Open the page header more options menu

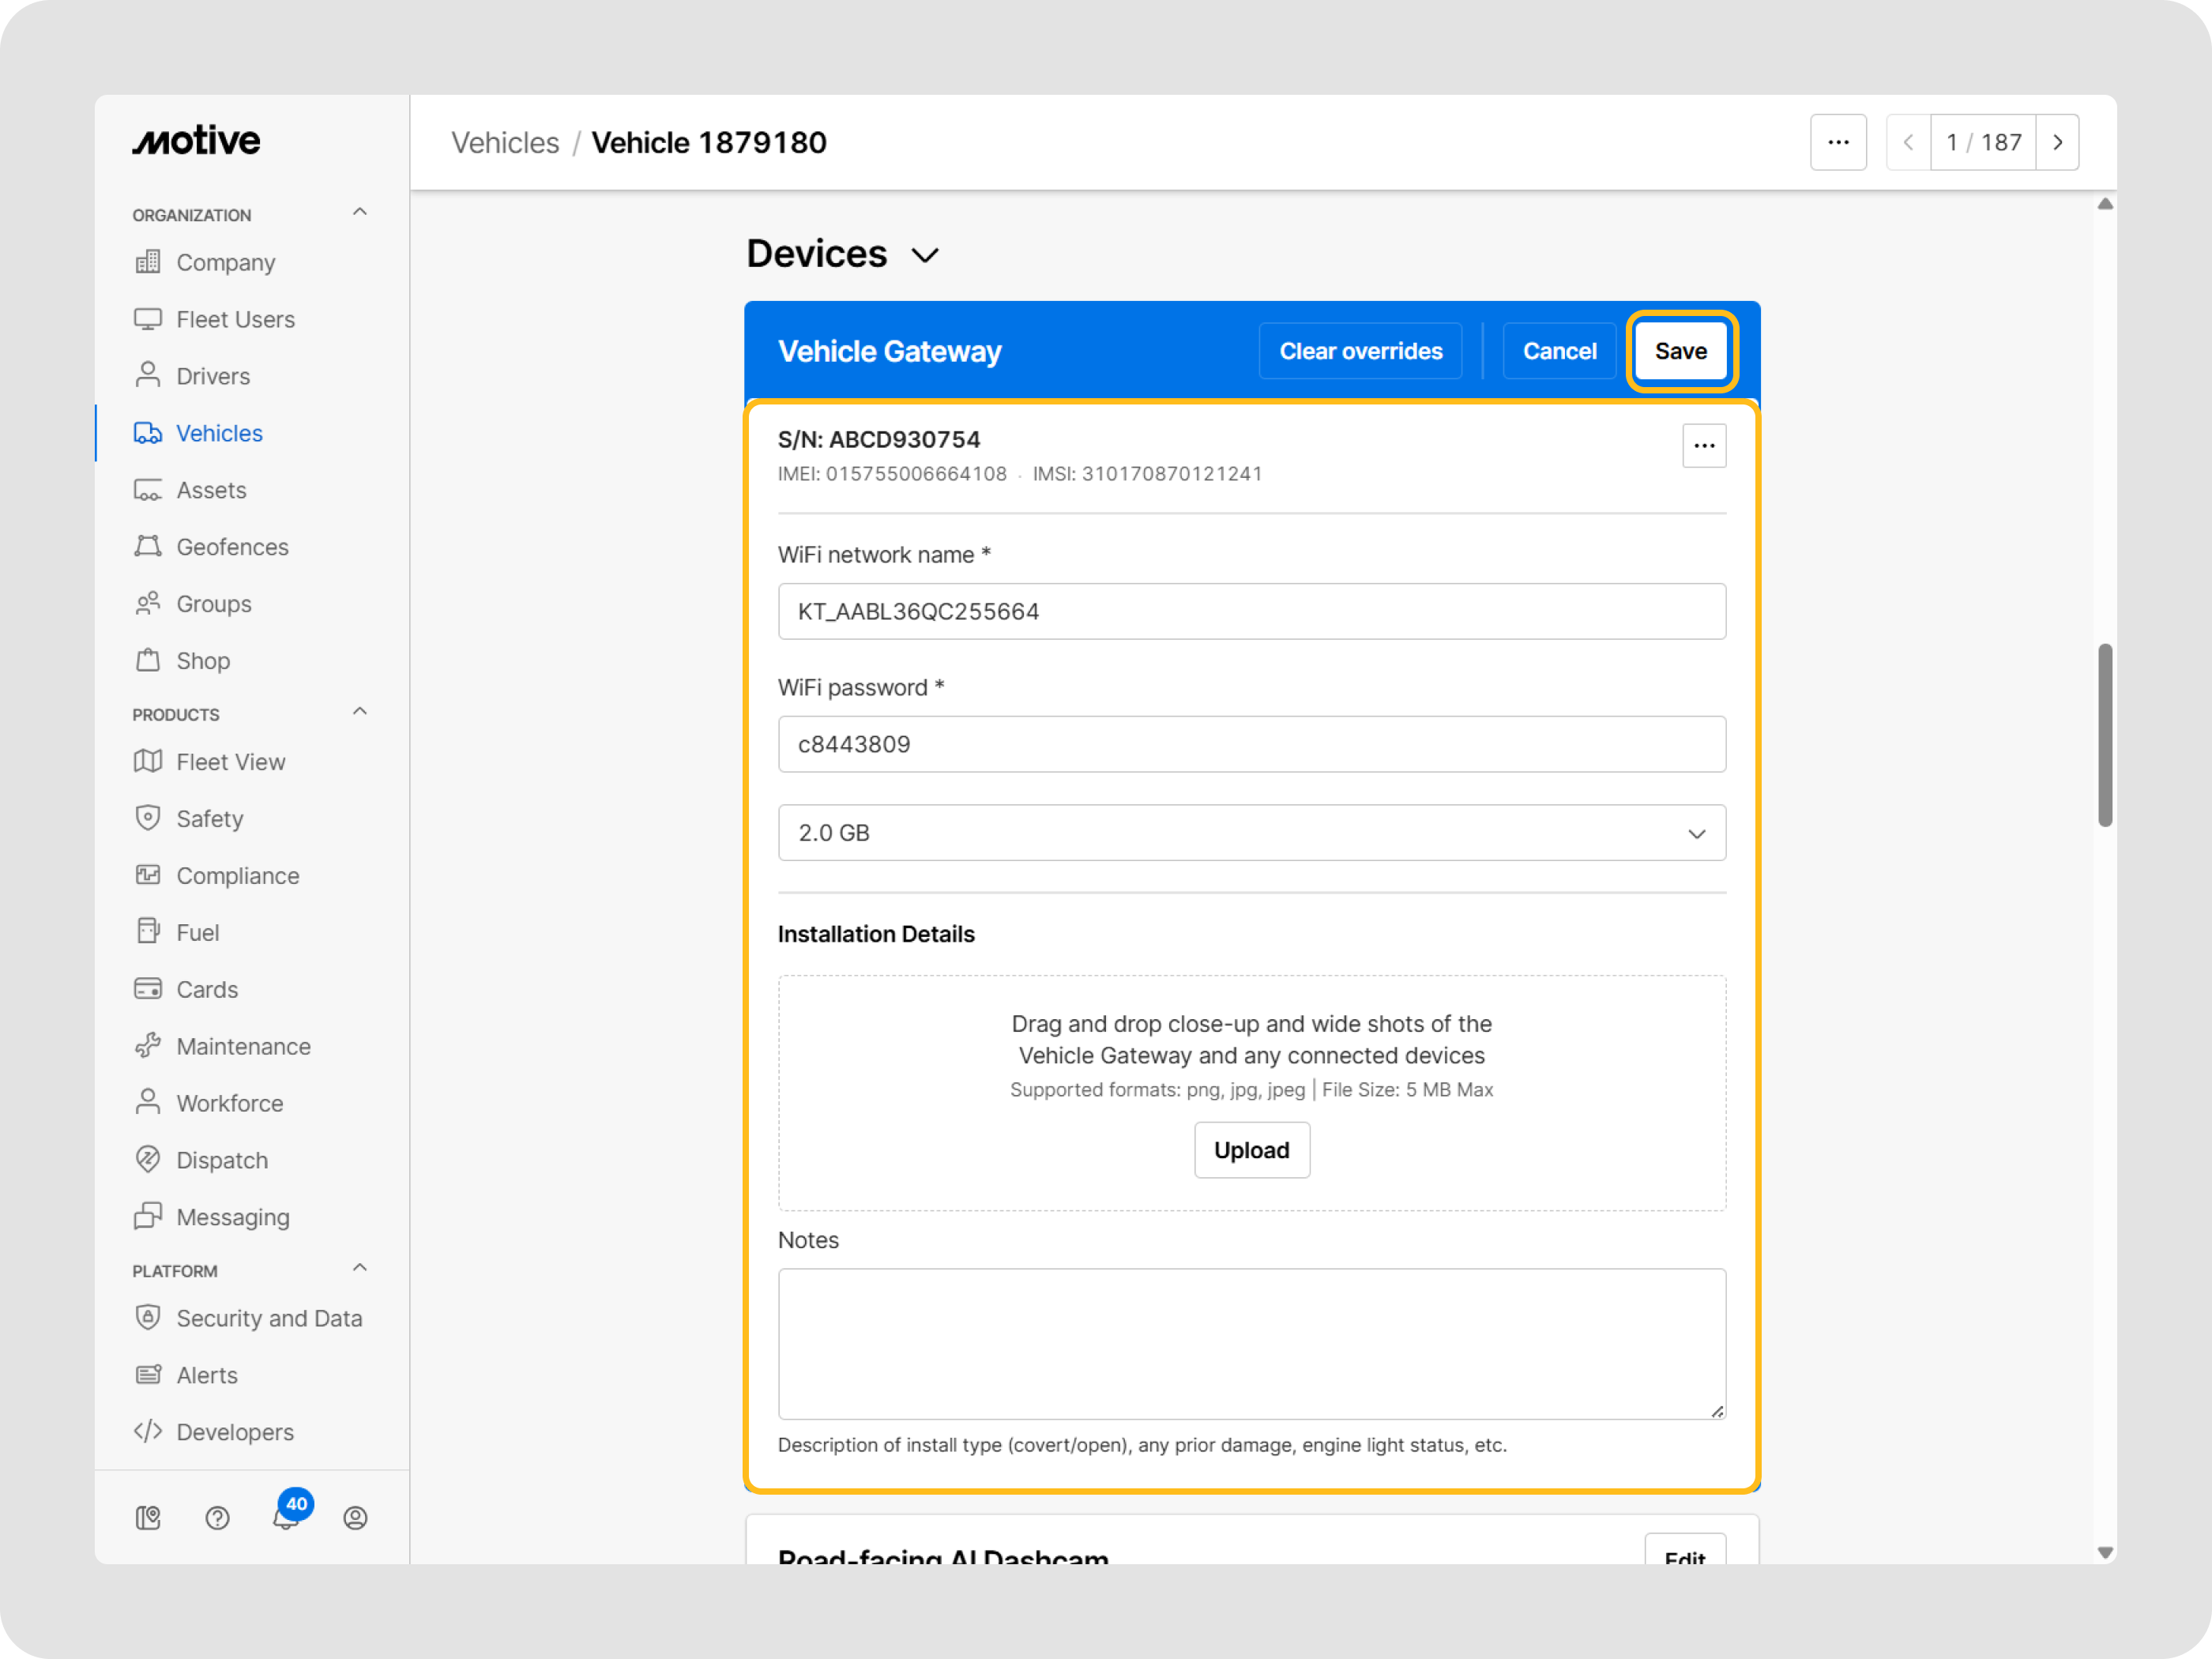pos(1837,143)
